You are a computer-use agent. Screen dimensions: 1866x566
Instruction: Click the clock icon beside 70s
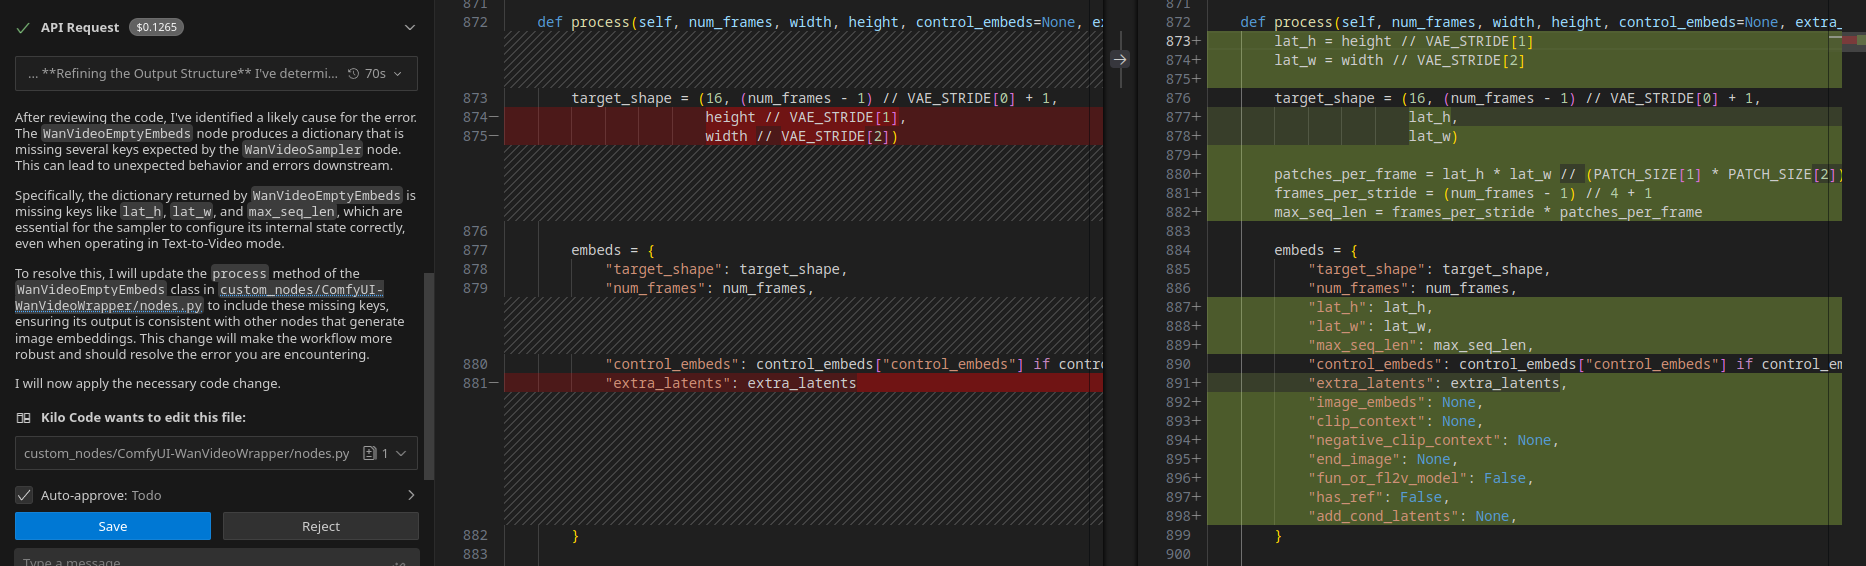[x=353, y=74]
